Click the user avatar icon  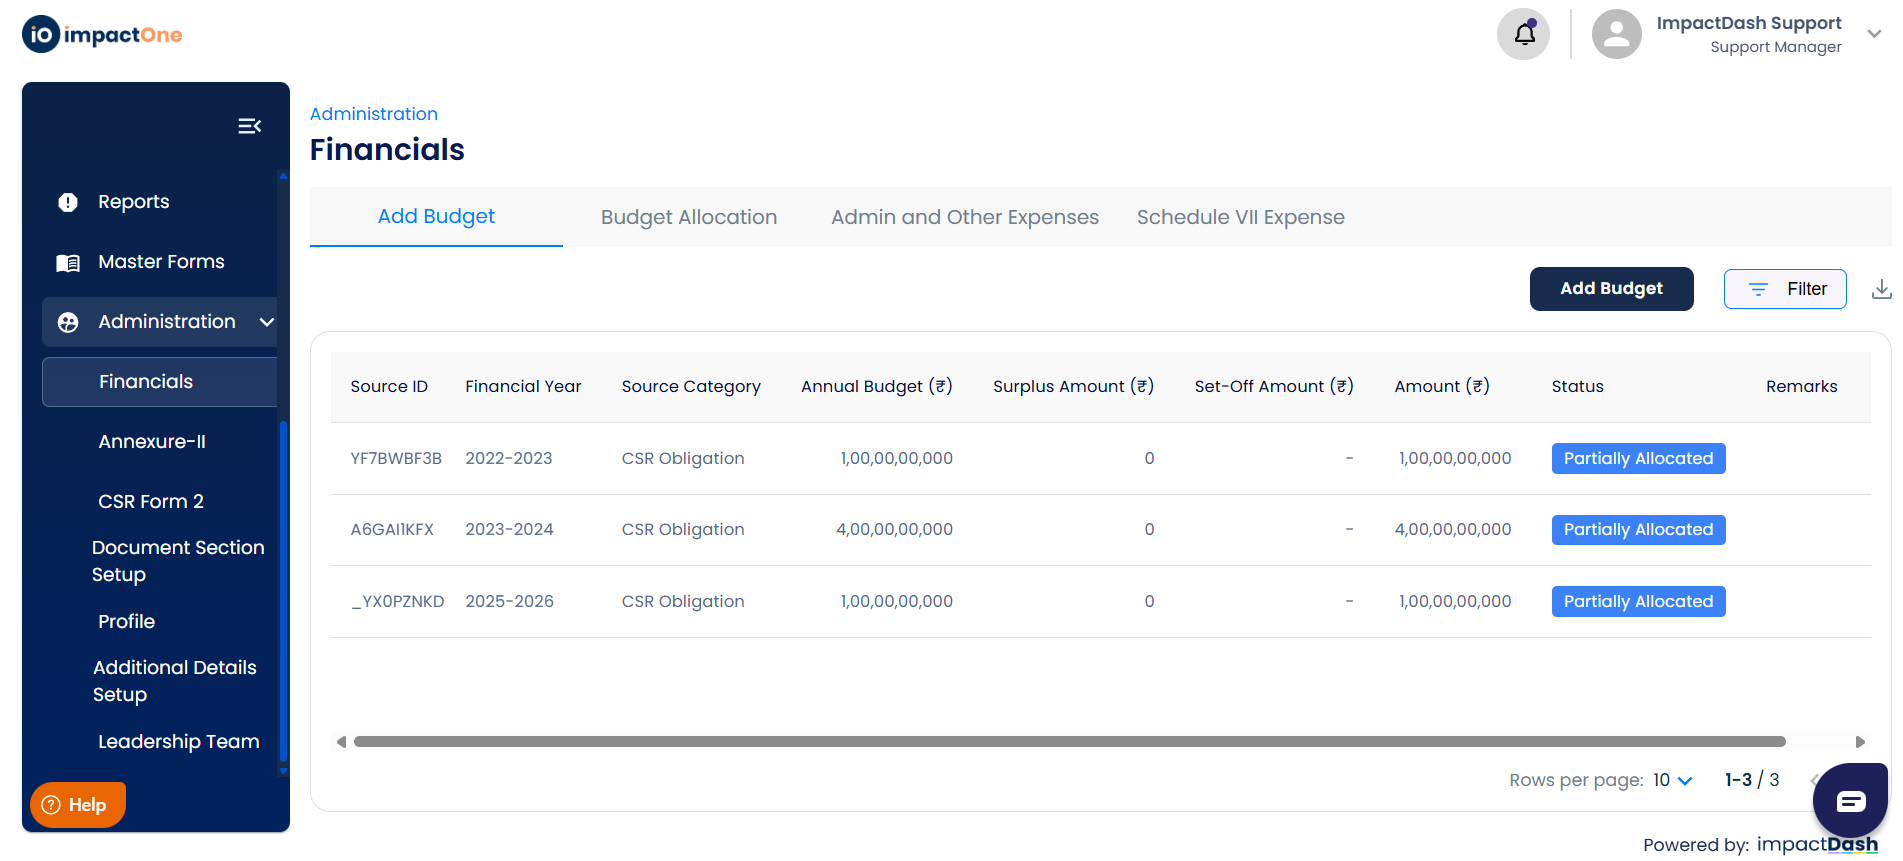(1616, 34)
